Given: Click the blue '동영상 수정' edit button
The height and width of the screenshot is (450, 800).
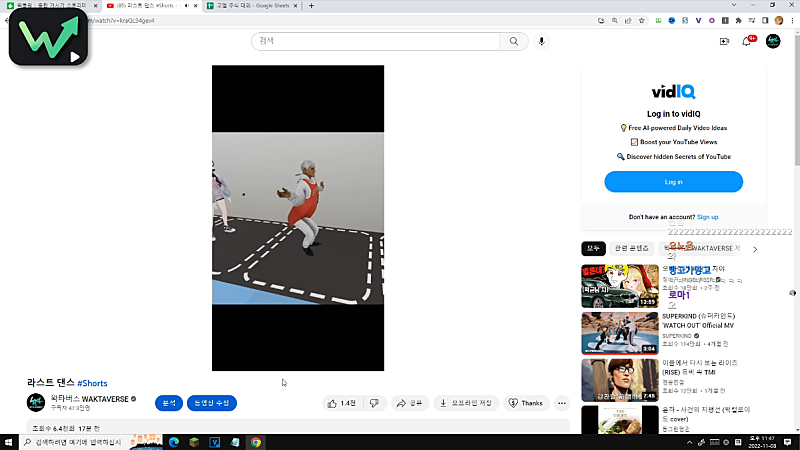Looking at the screenshot, I should [x=212, y=403].
